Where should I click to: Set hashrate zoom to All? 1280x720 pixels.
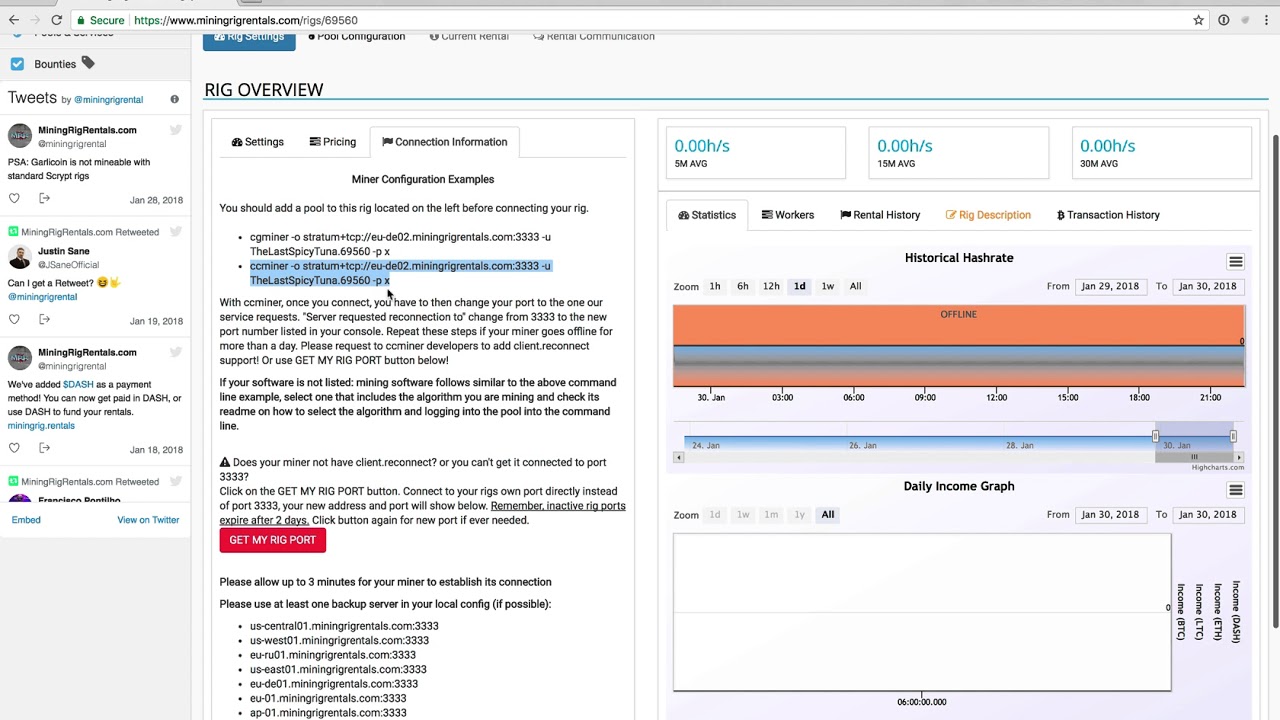click(855, 286)
